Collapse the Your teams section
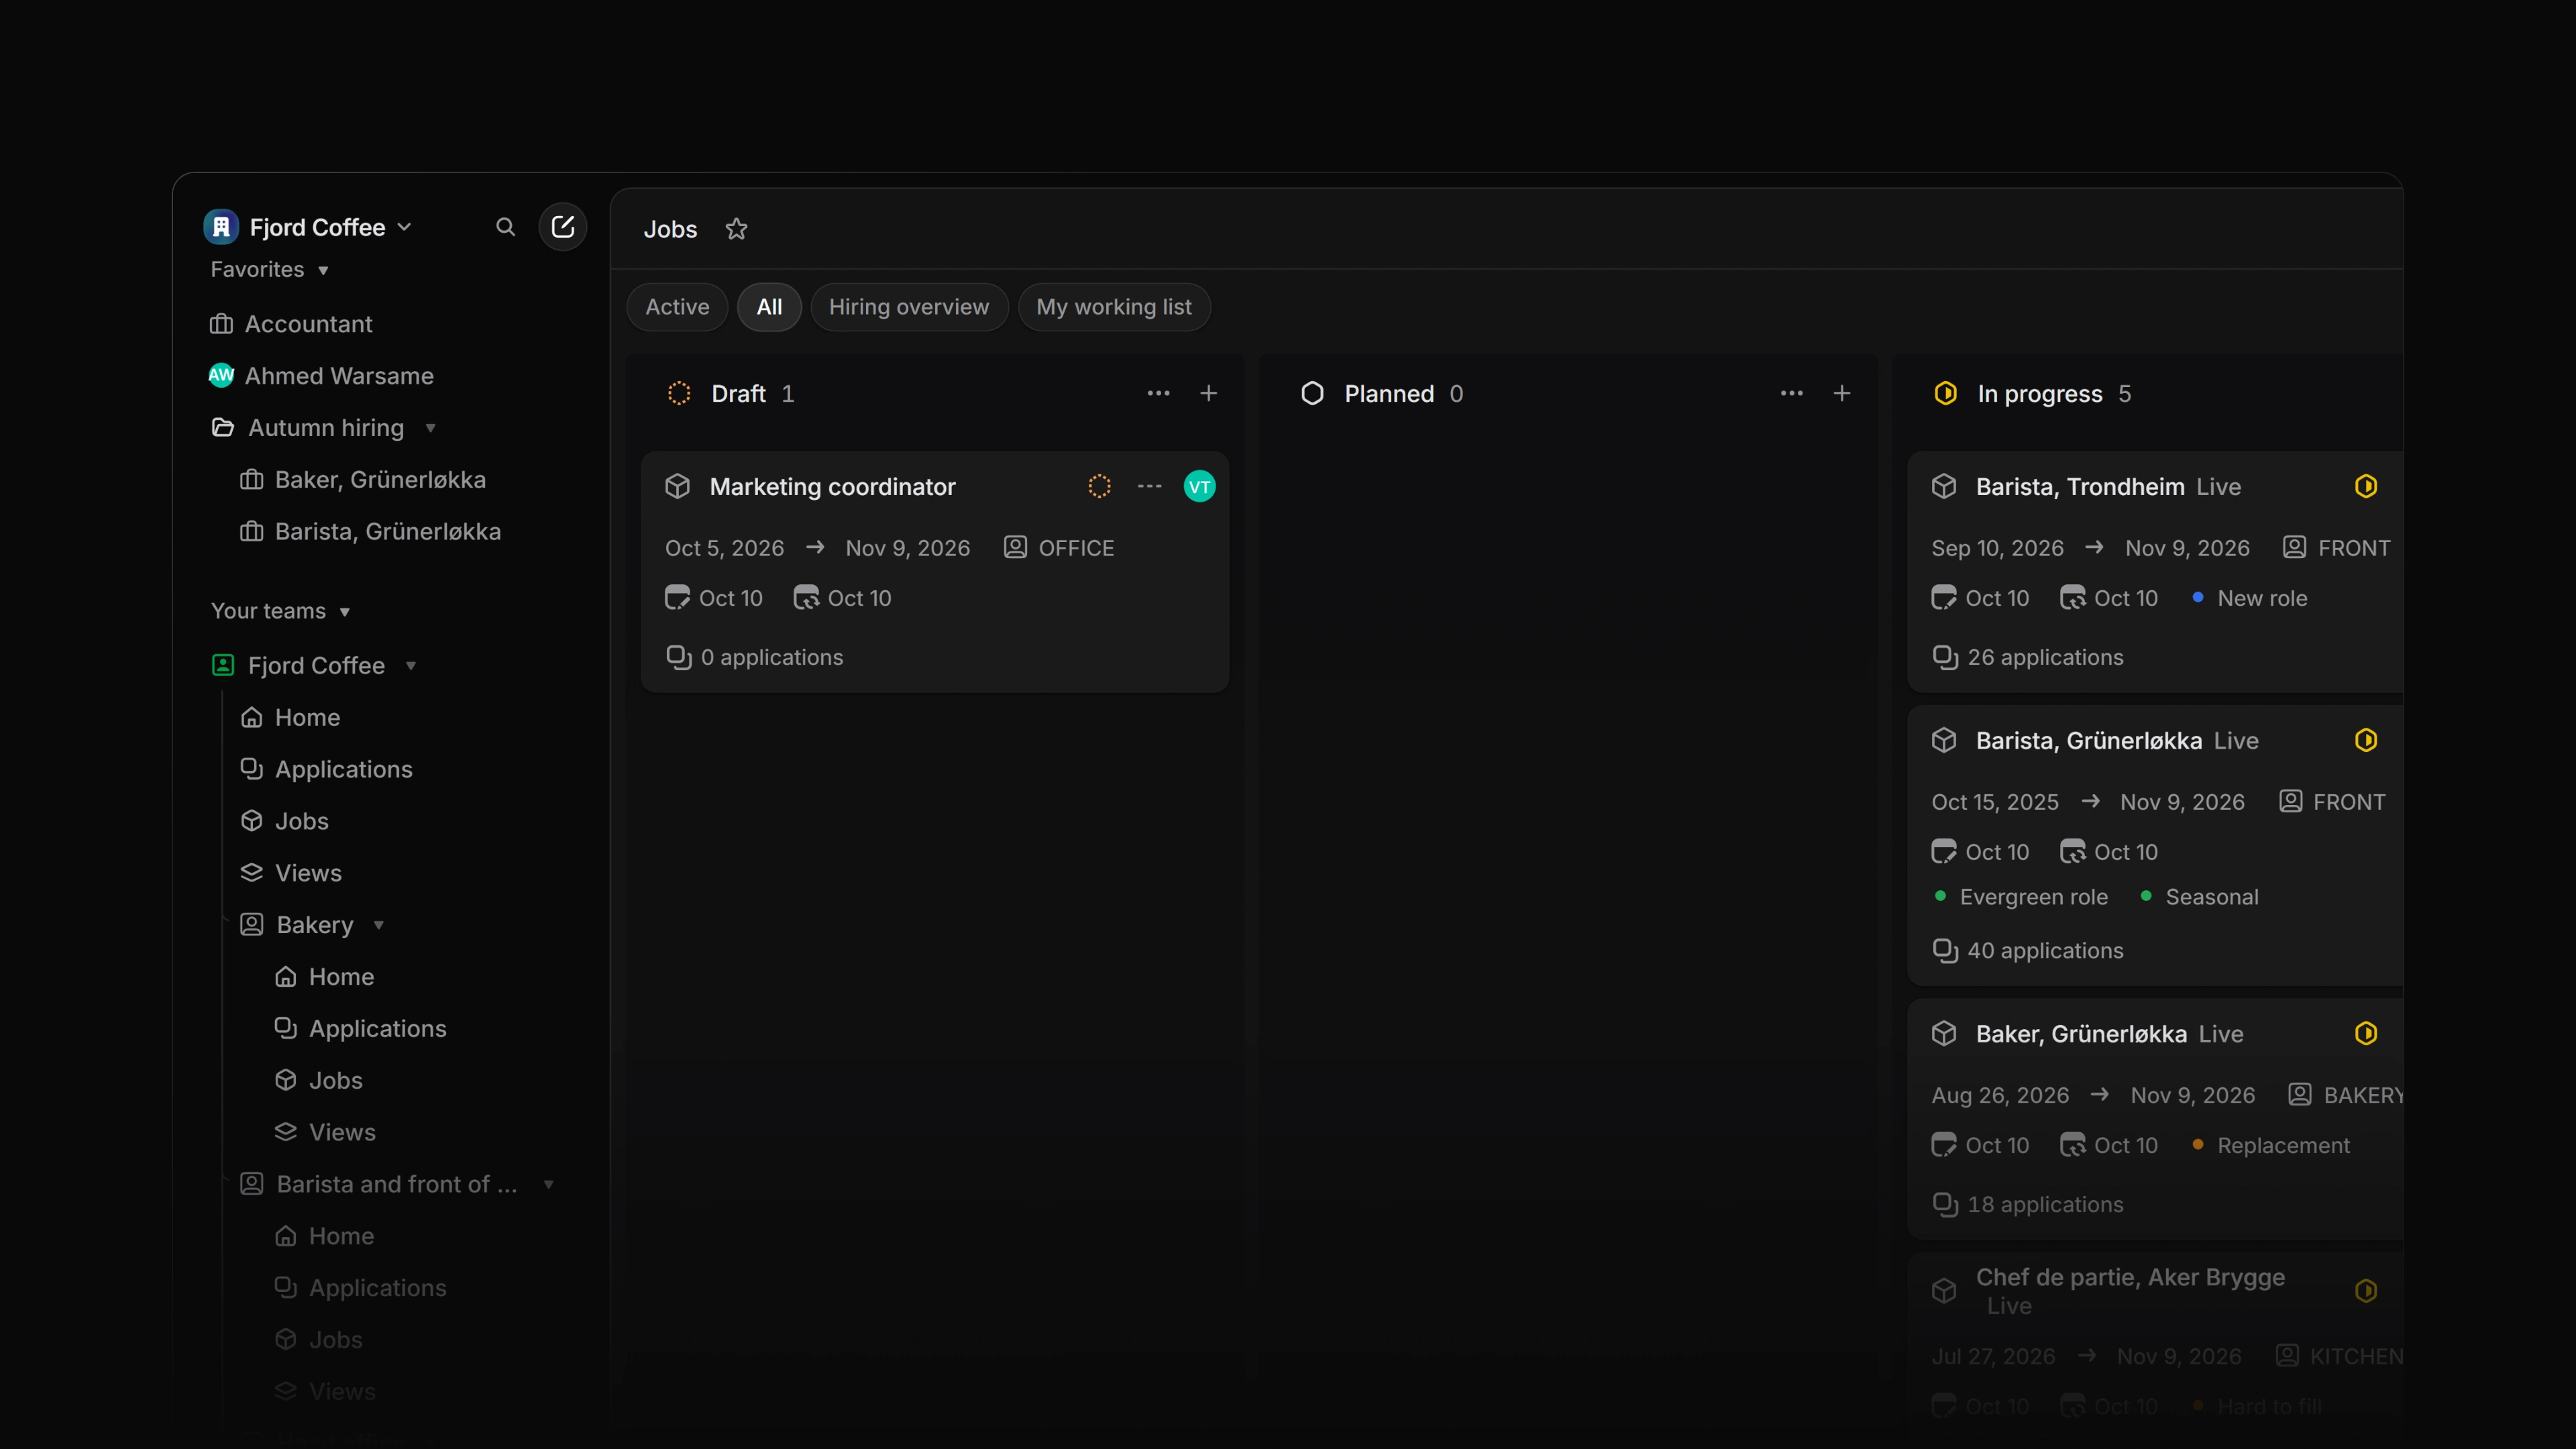2576x1449 pixels. pos(344,612)
